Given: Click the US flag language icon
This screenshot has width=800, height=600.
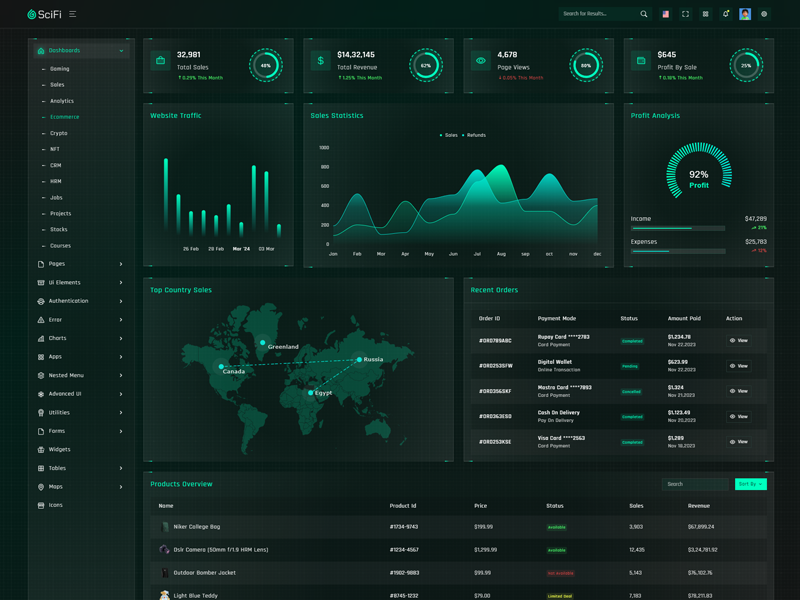Looking at the screenshot, I should coord(665,14).
